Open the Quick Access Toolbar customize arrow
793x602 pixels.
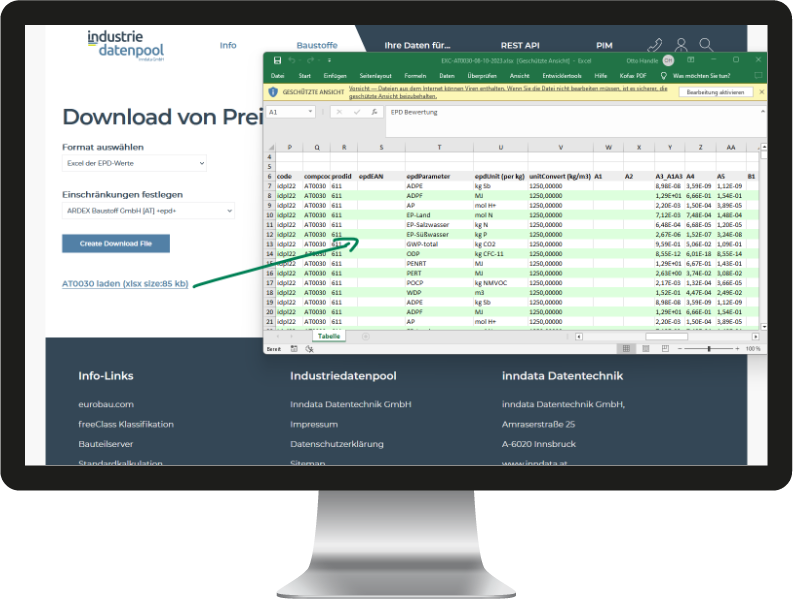(x=329, y=60)
